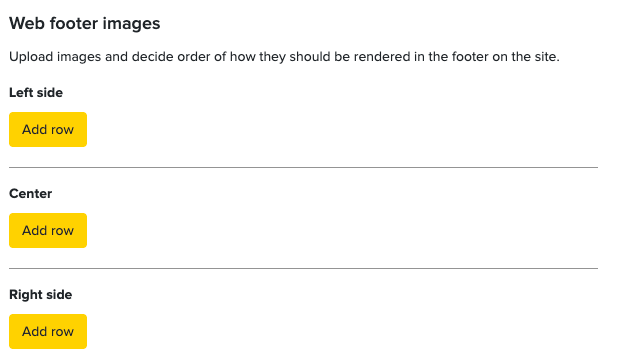Click the Right side section label
Image resolution: width=617 pixels, height=362 pixels.
pyautogui.click(x=41, y=295)
